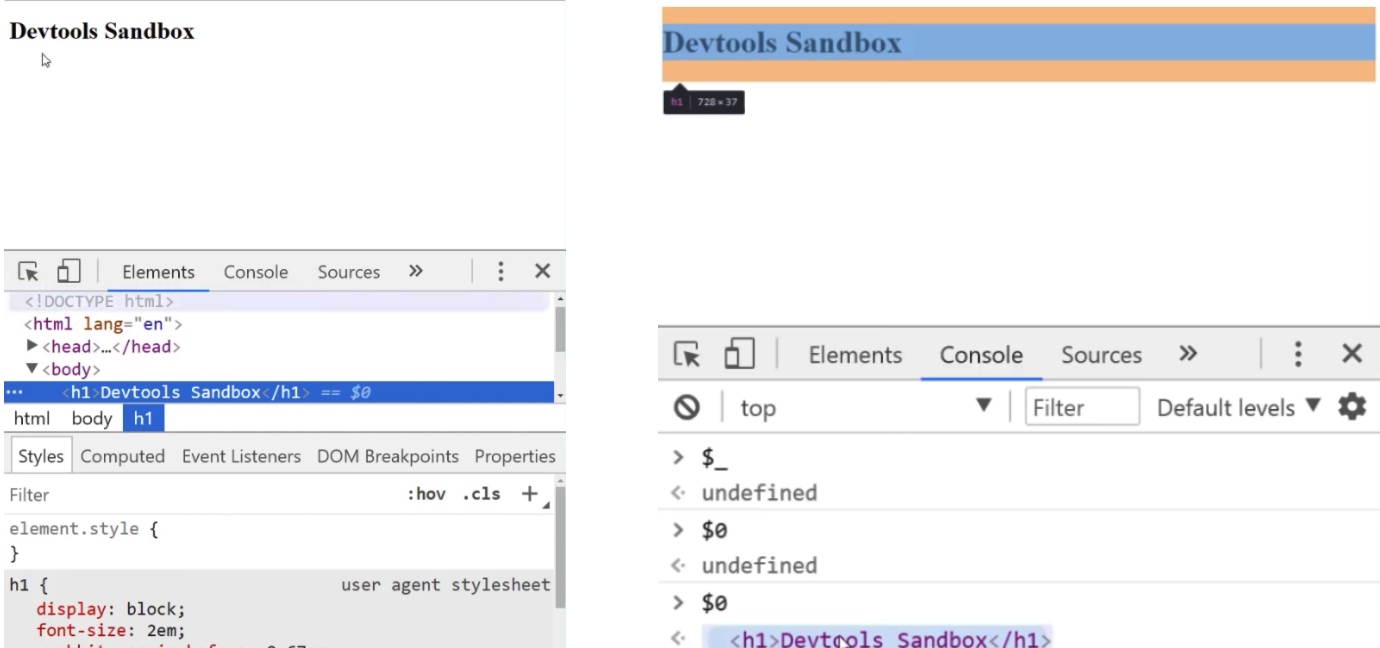This screenshot has height=648, width=1380.
Task: Switch to the Styles pane tab
Action: 41,456
